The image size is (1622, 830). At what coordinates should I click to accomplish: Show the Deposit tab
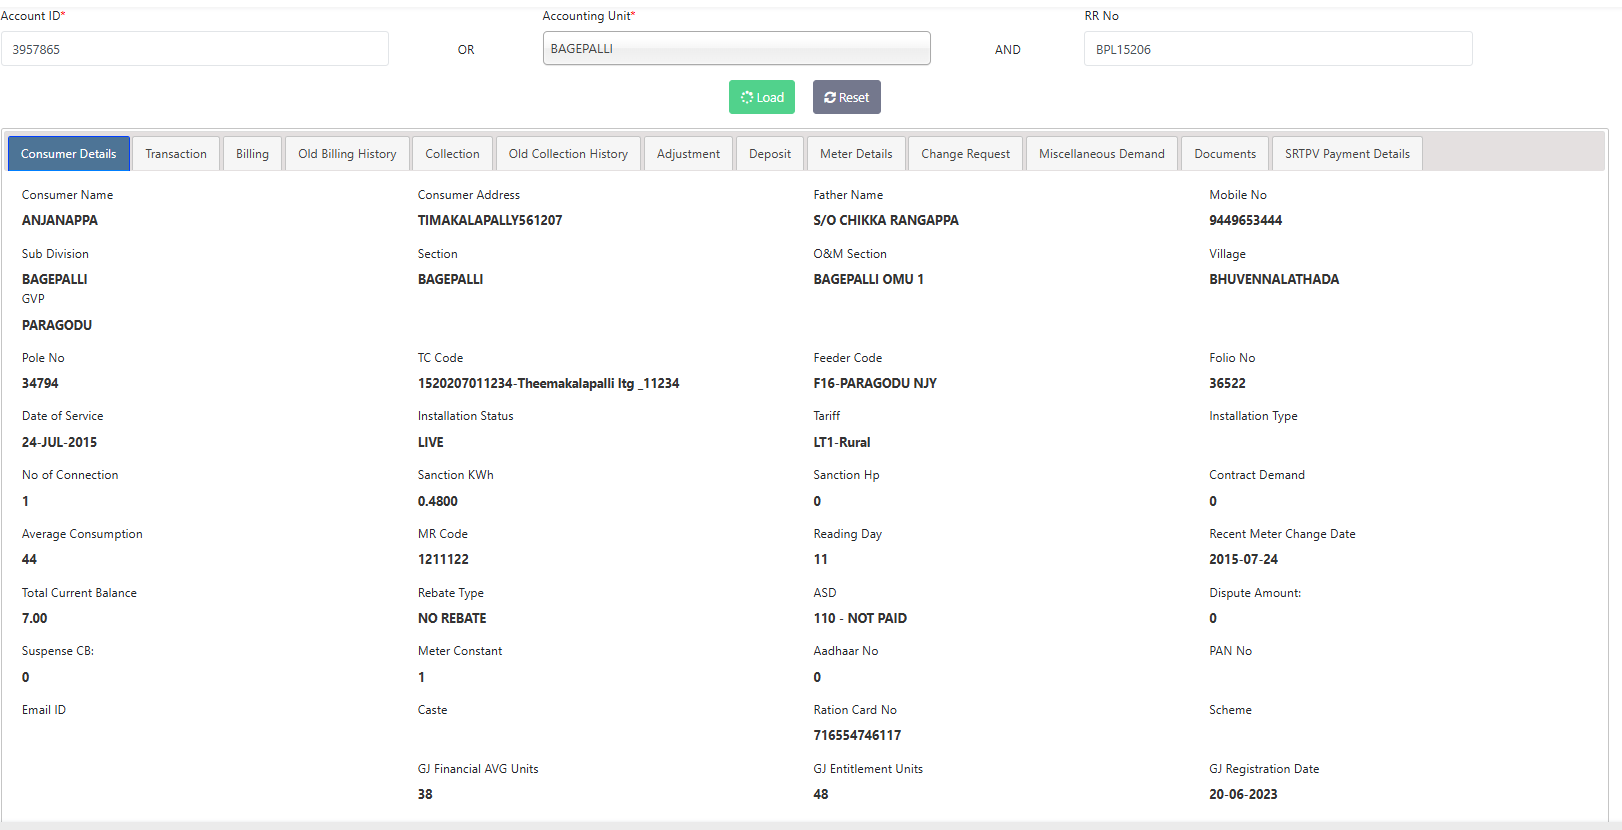770,154
